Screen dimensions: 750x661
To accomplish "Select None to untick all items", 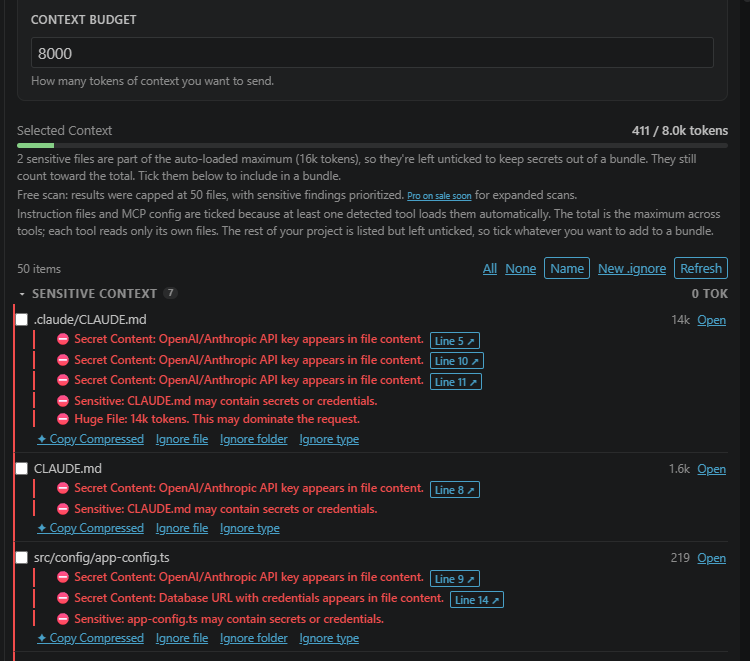I will point(520,268).
